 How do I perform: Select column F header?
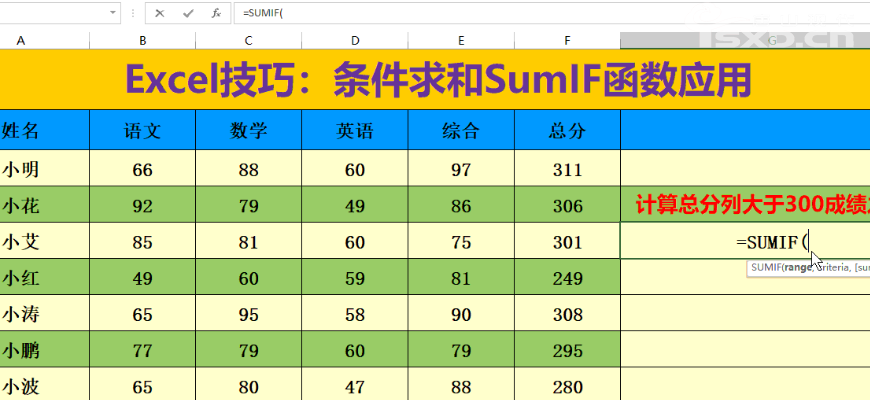[567, 40]
